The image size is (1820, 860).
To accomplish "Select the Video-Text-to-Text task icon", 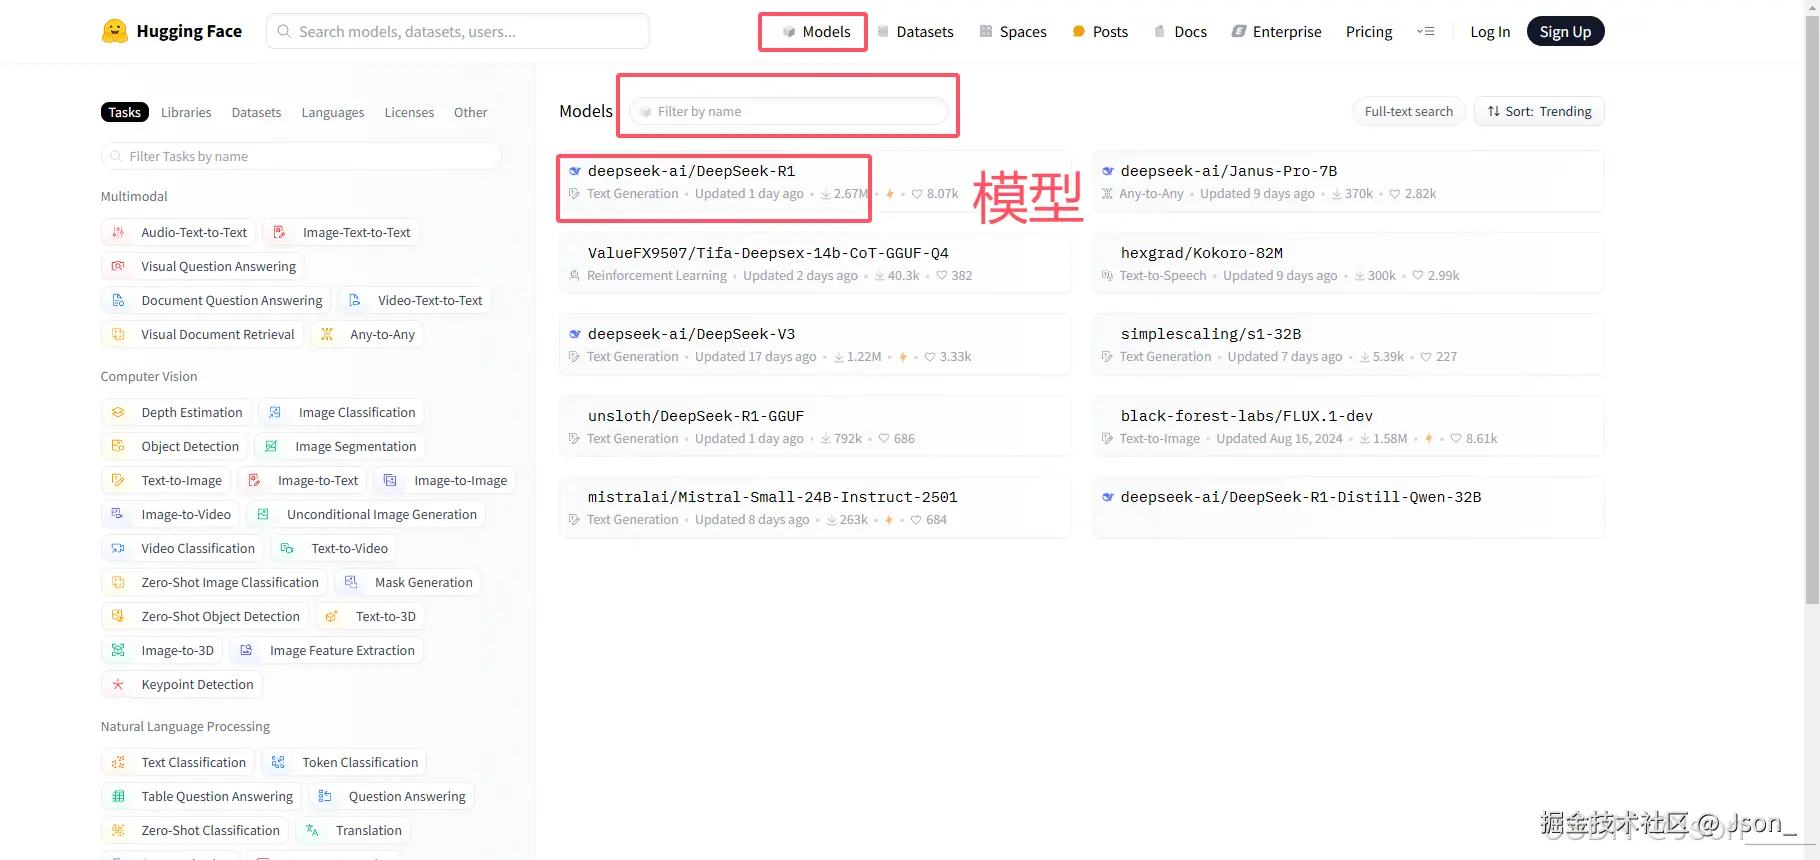I will pyautogui.click(x=355, y=300).
